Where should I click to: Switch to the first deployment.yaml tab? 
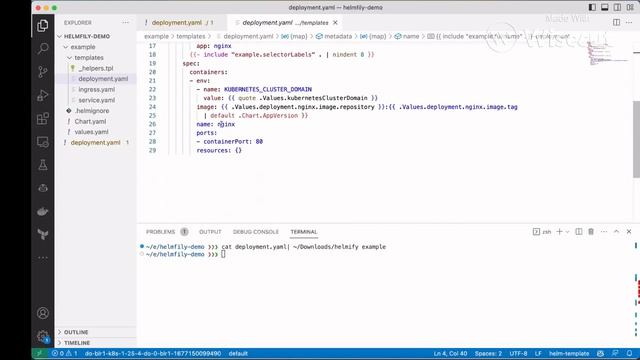[x=181, y=23]
